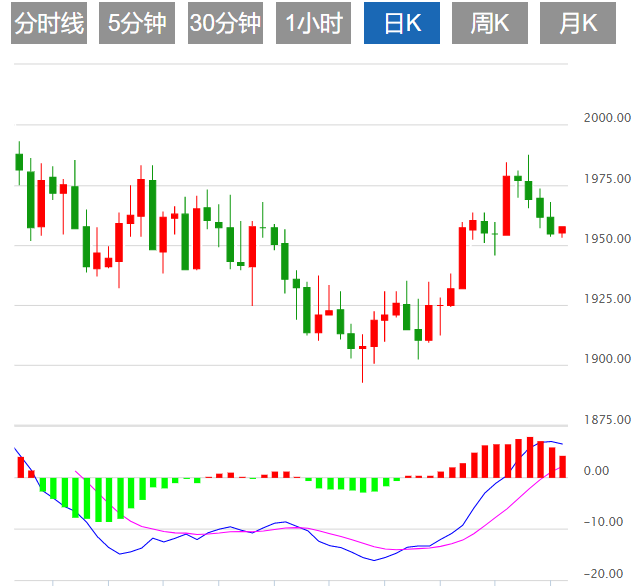Select the 5分钟 interval tab

coord(137,23)
